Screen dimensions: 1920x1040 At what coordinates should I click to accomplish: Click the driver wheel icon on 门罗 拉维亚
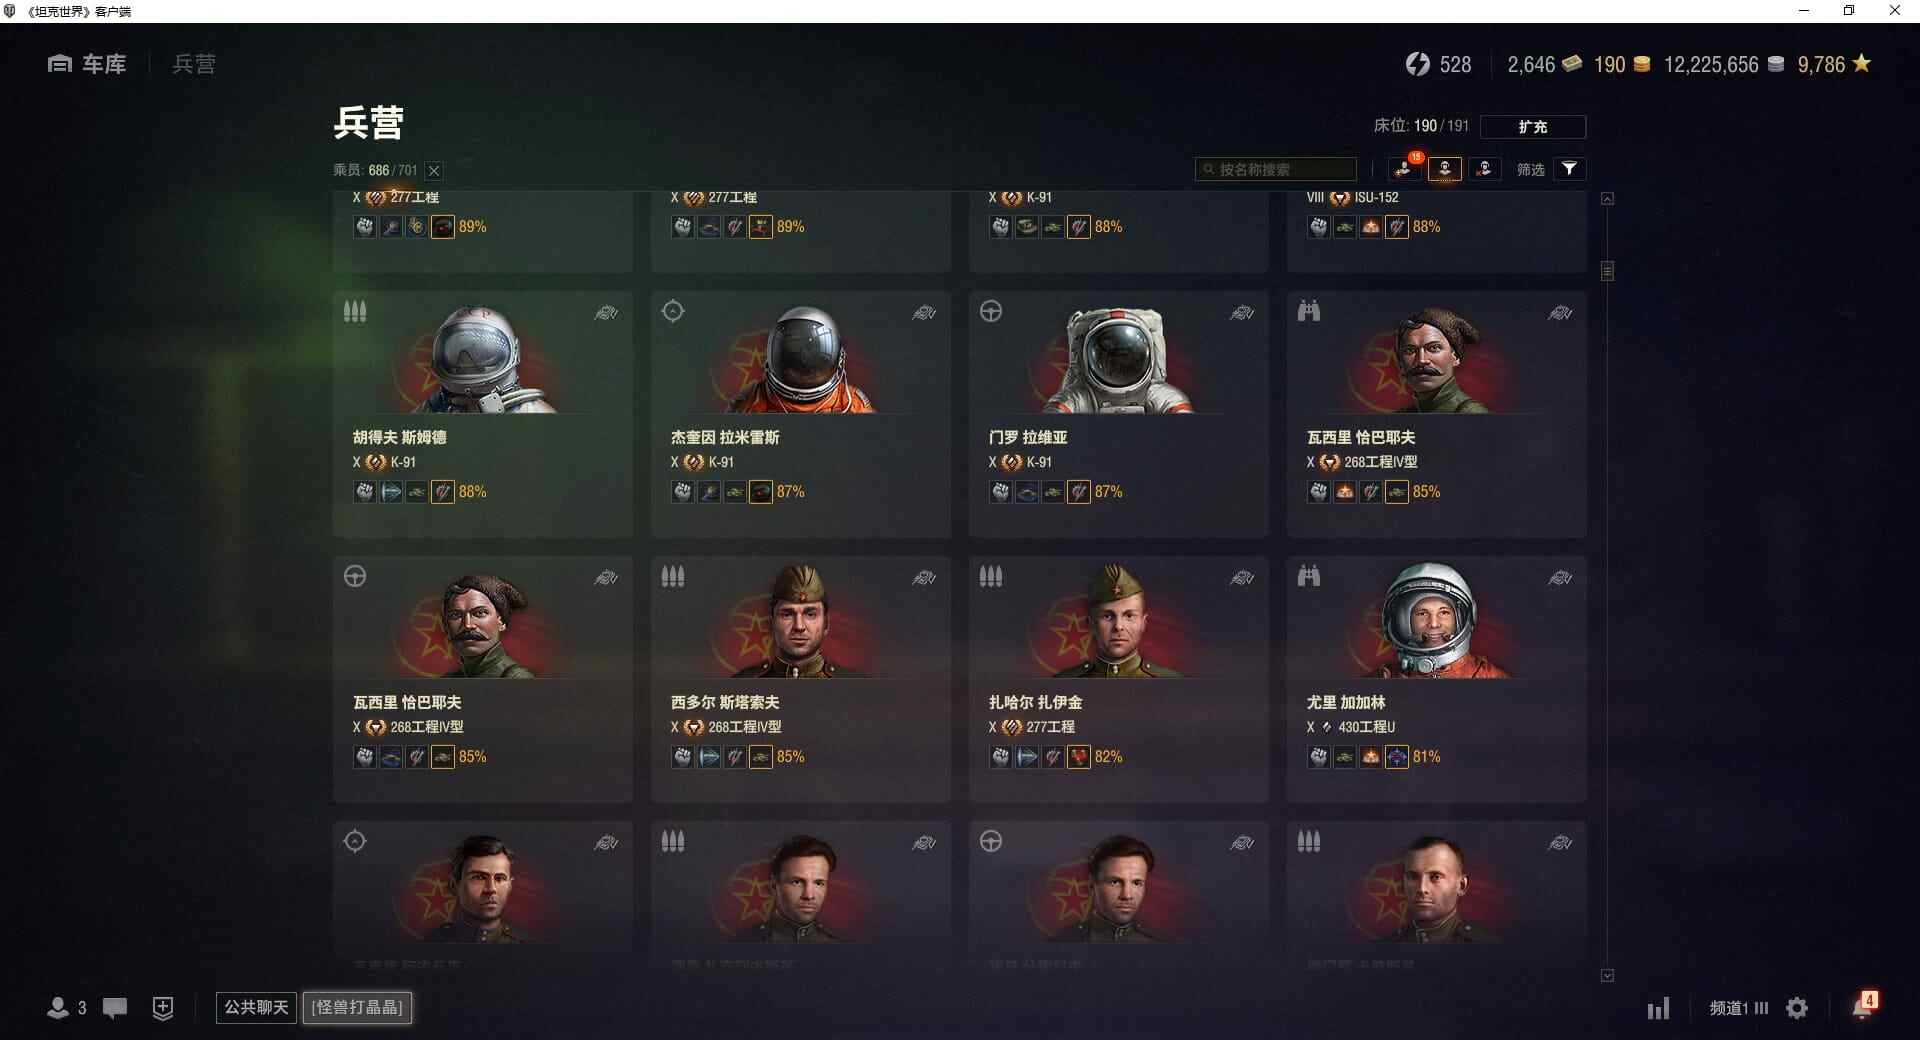991,311
